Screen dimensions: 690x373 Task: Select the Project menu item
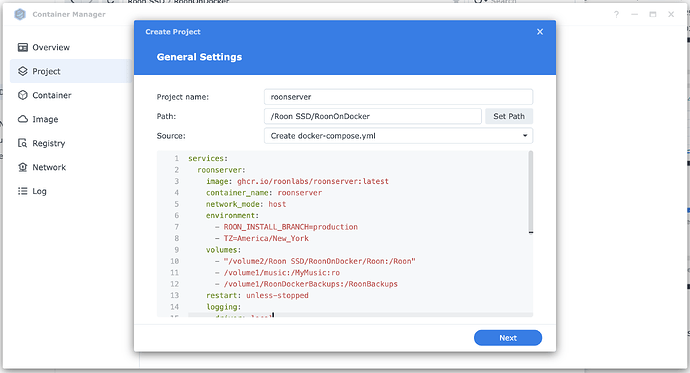[x=71, y=71]
